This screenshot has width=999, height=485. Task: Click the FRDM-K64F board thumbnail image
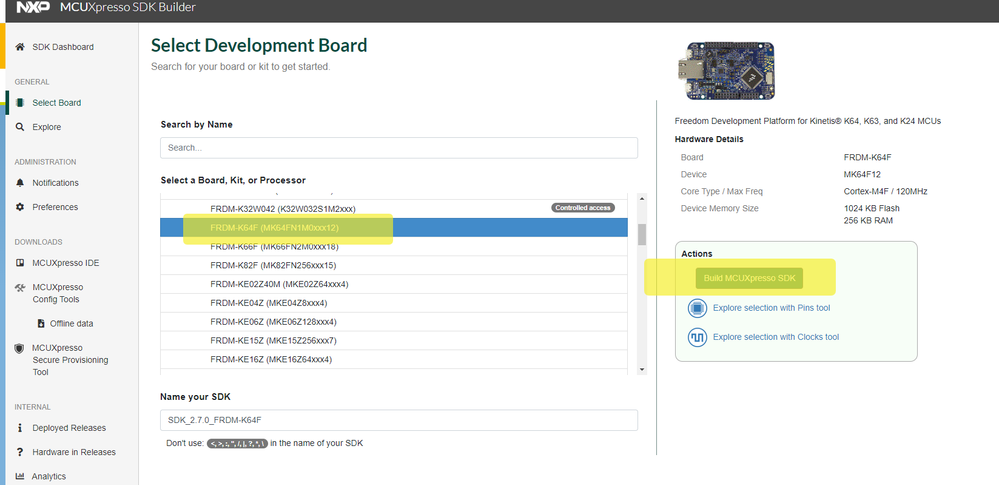click(726, 70)
